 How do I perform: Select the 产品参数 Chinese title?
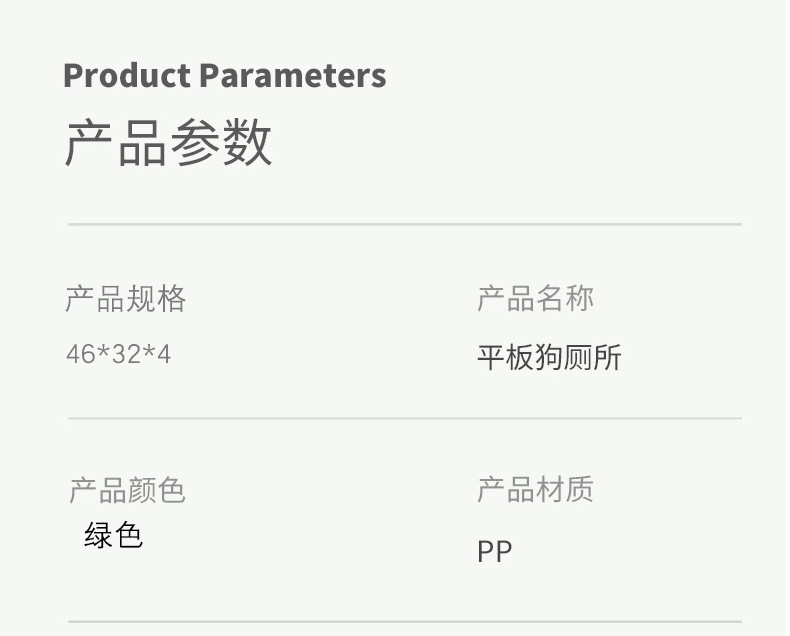pos(168,142)
